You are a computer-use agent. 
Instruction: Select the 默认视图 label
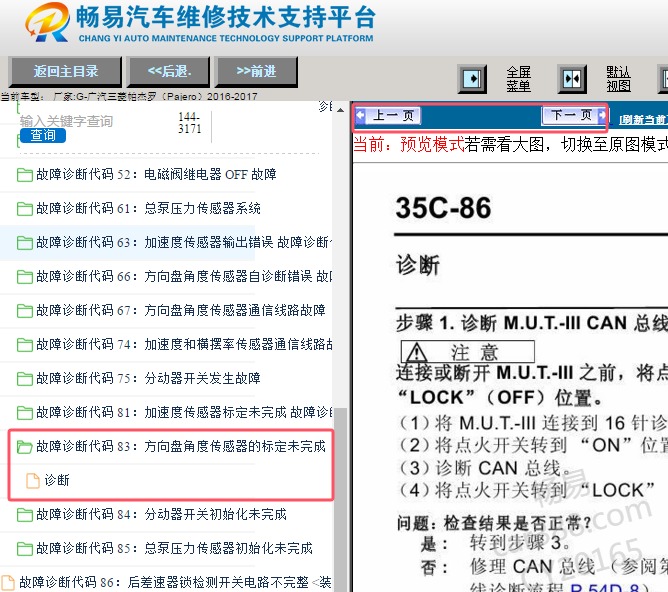[x=619, y=79]
